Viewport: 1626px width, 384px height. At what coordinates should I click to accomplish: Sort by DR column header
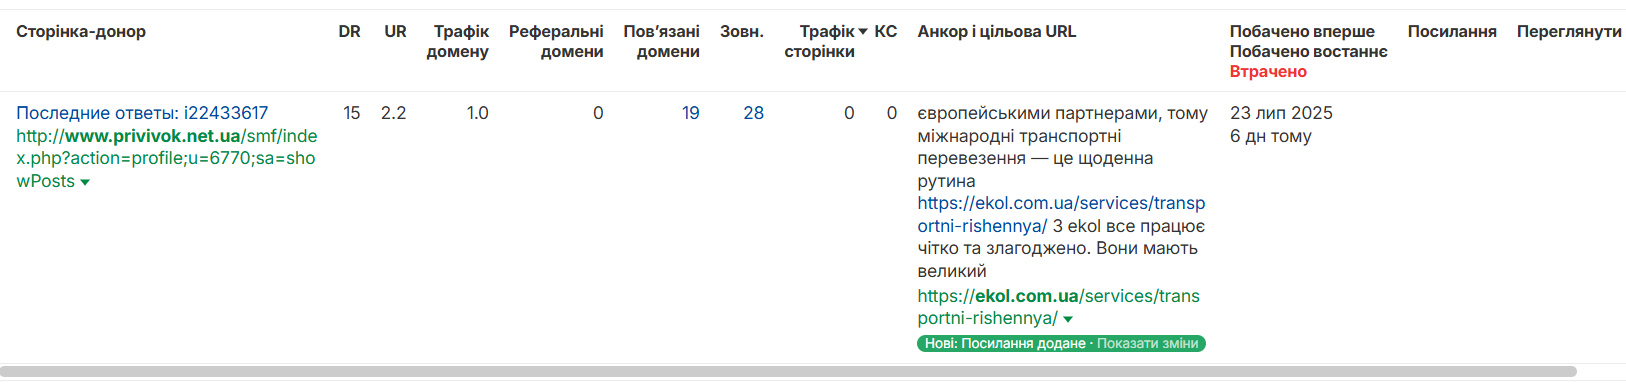(x=349, y=32)
